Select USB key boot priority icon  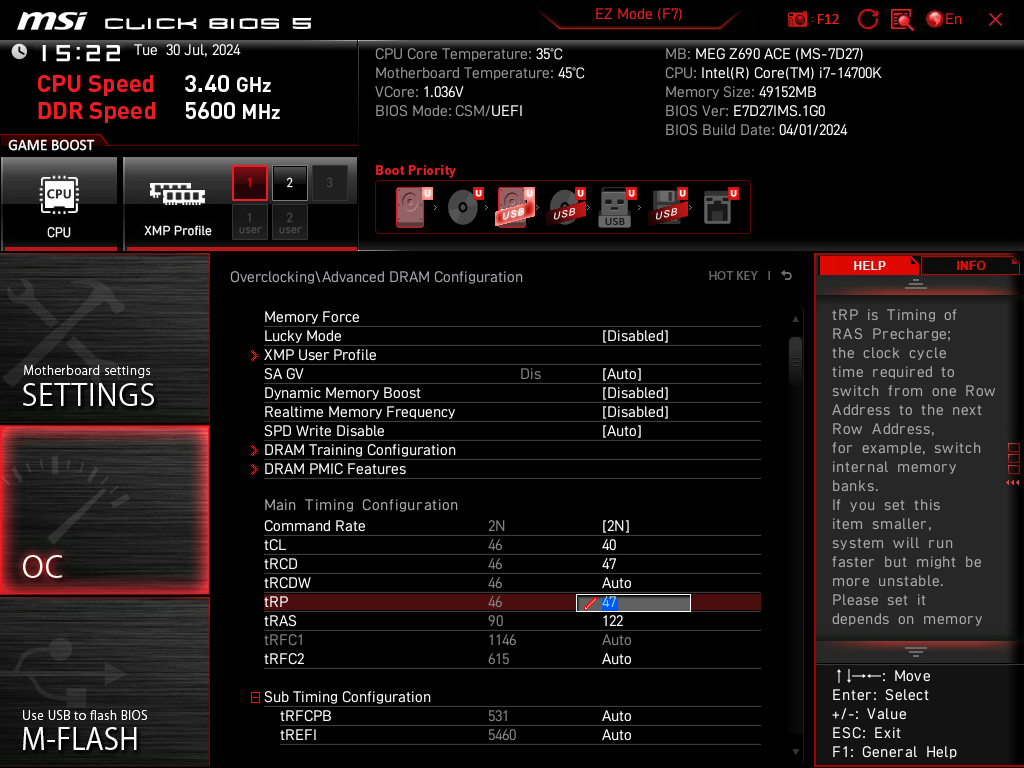616,207
